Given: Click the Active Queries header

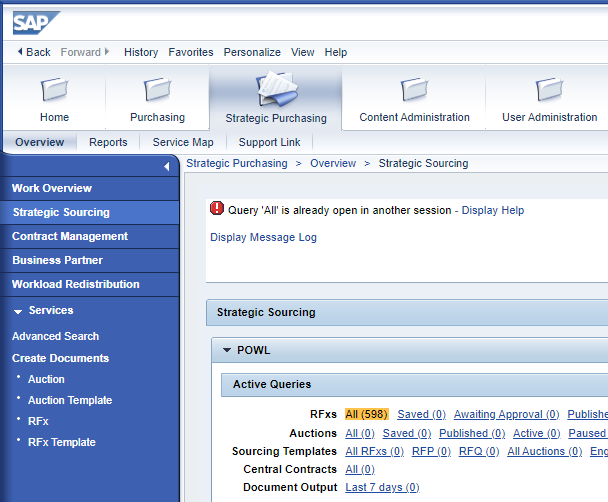Looking at the screenshot, I should coord(415,385).
